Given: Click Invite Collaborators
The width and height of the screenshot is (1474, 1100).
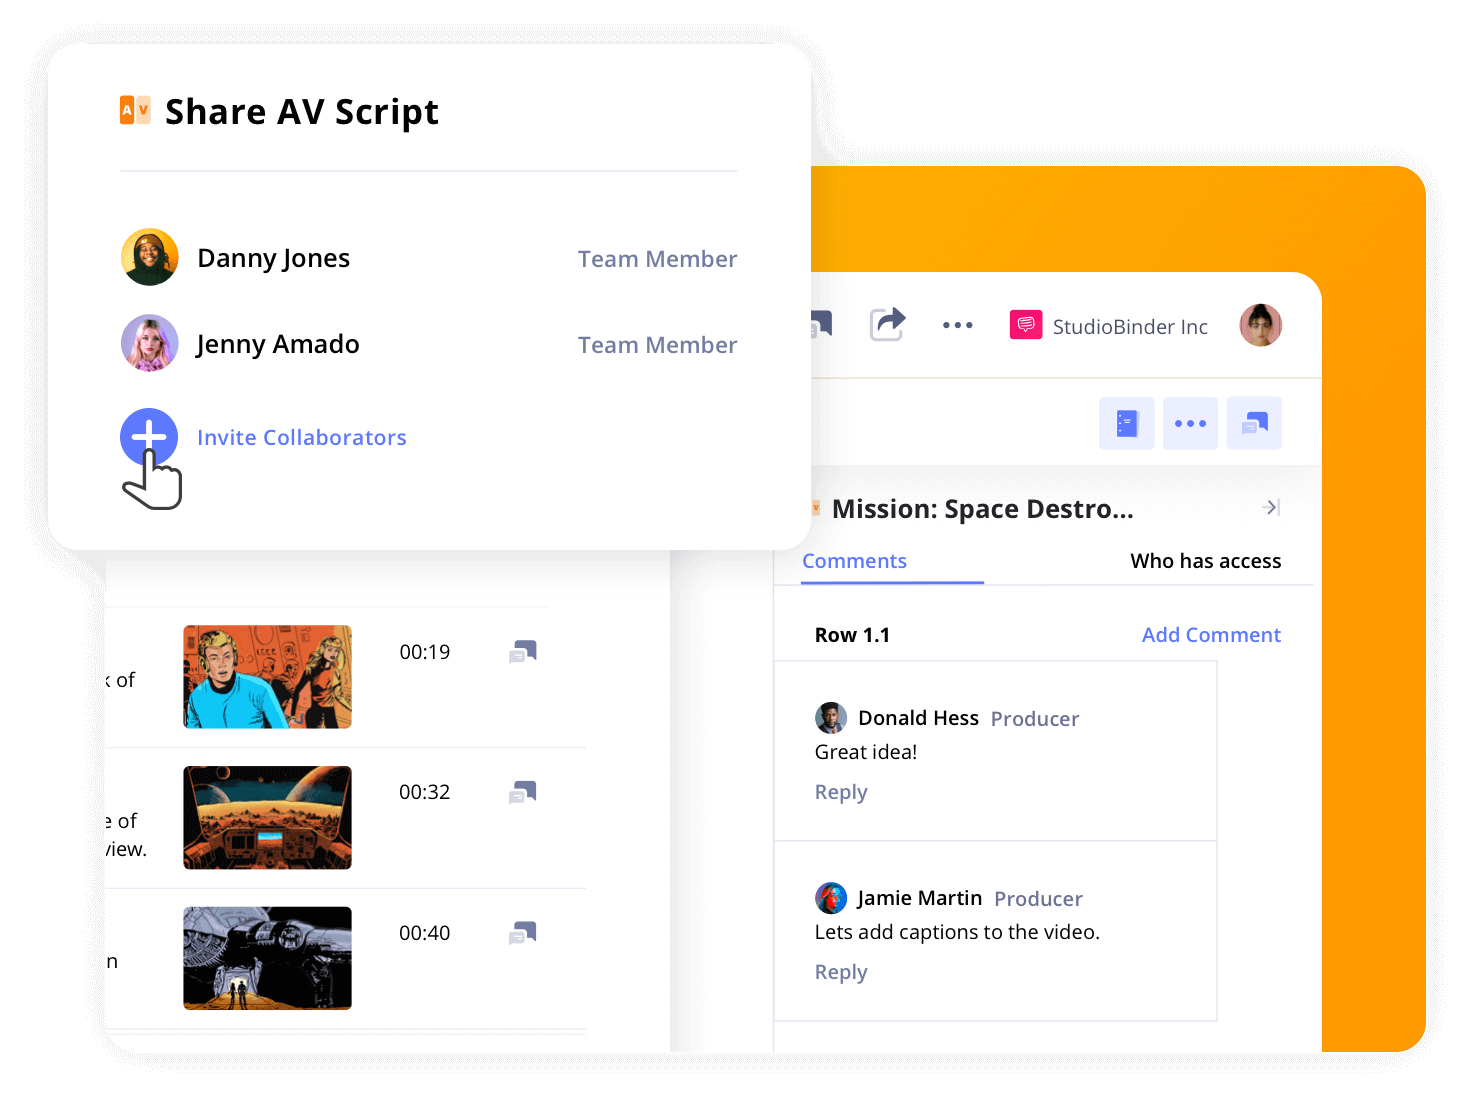Looking at the screenshot, I should tap(302, 437).
